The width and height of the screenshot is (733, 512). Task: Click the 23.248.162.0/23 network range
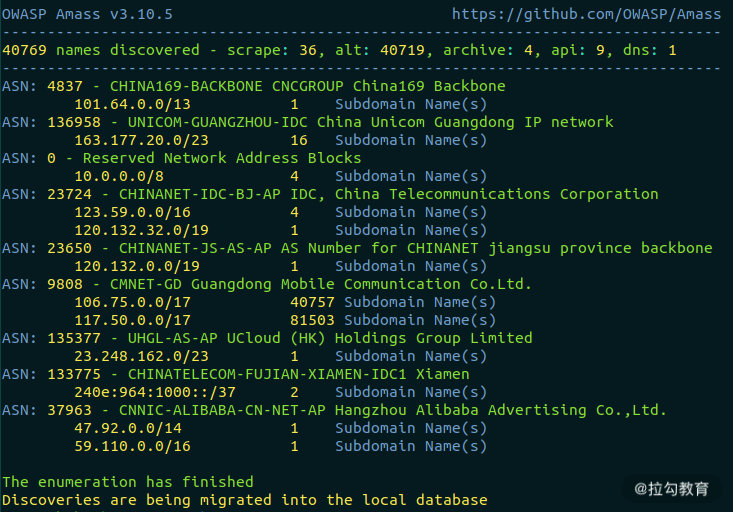(x=142, y=356)
